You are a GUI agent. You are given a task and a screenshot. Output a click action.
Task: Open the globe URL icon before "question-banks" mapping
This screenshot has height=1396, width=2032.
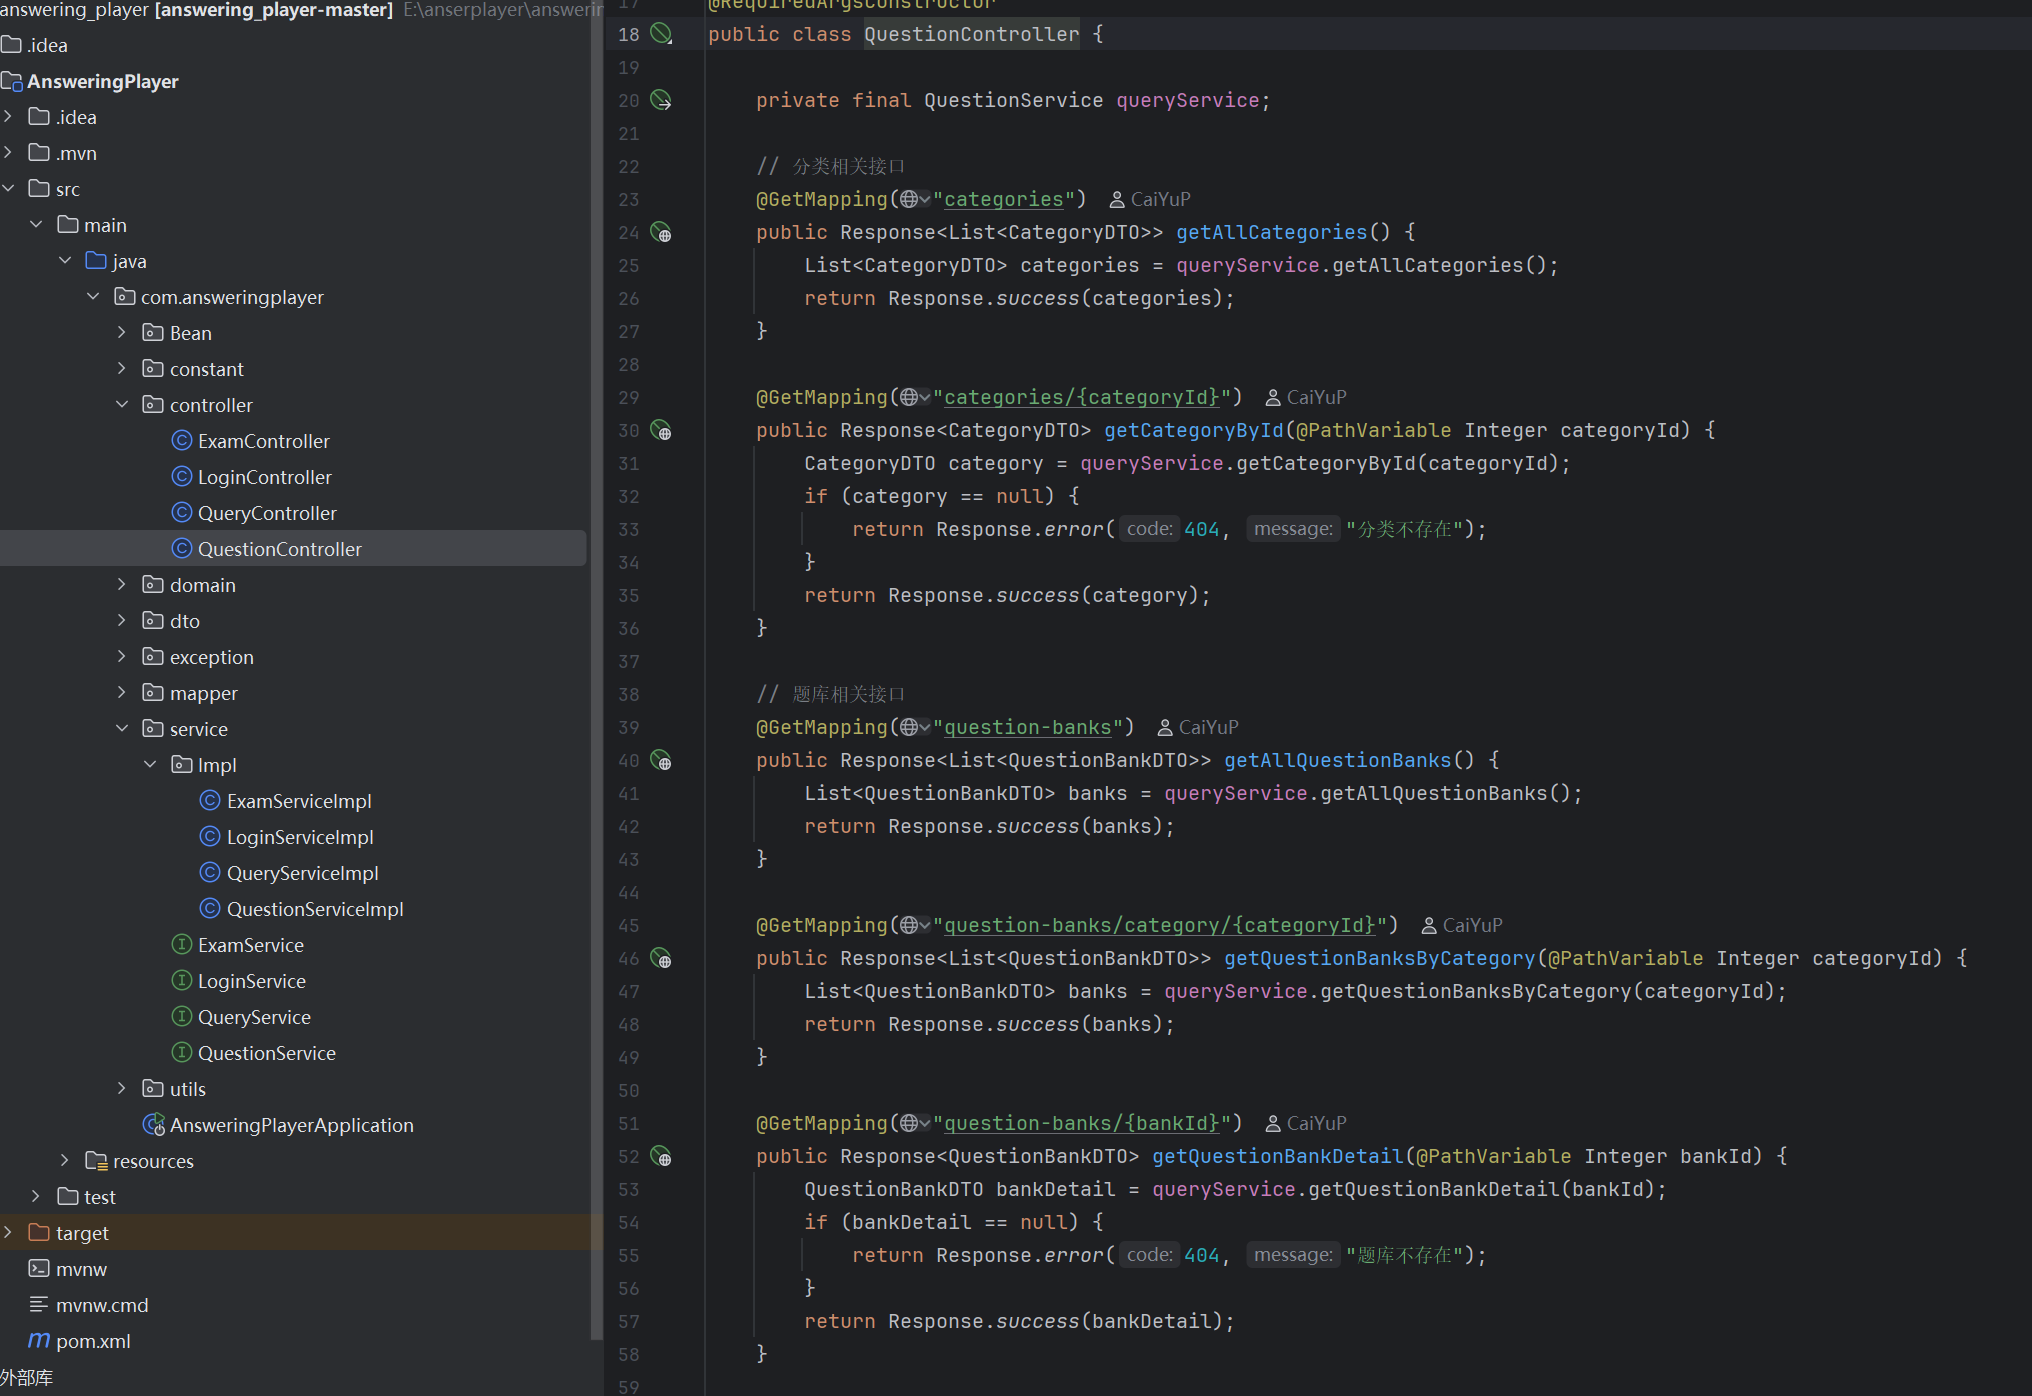click(909, 727)
